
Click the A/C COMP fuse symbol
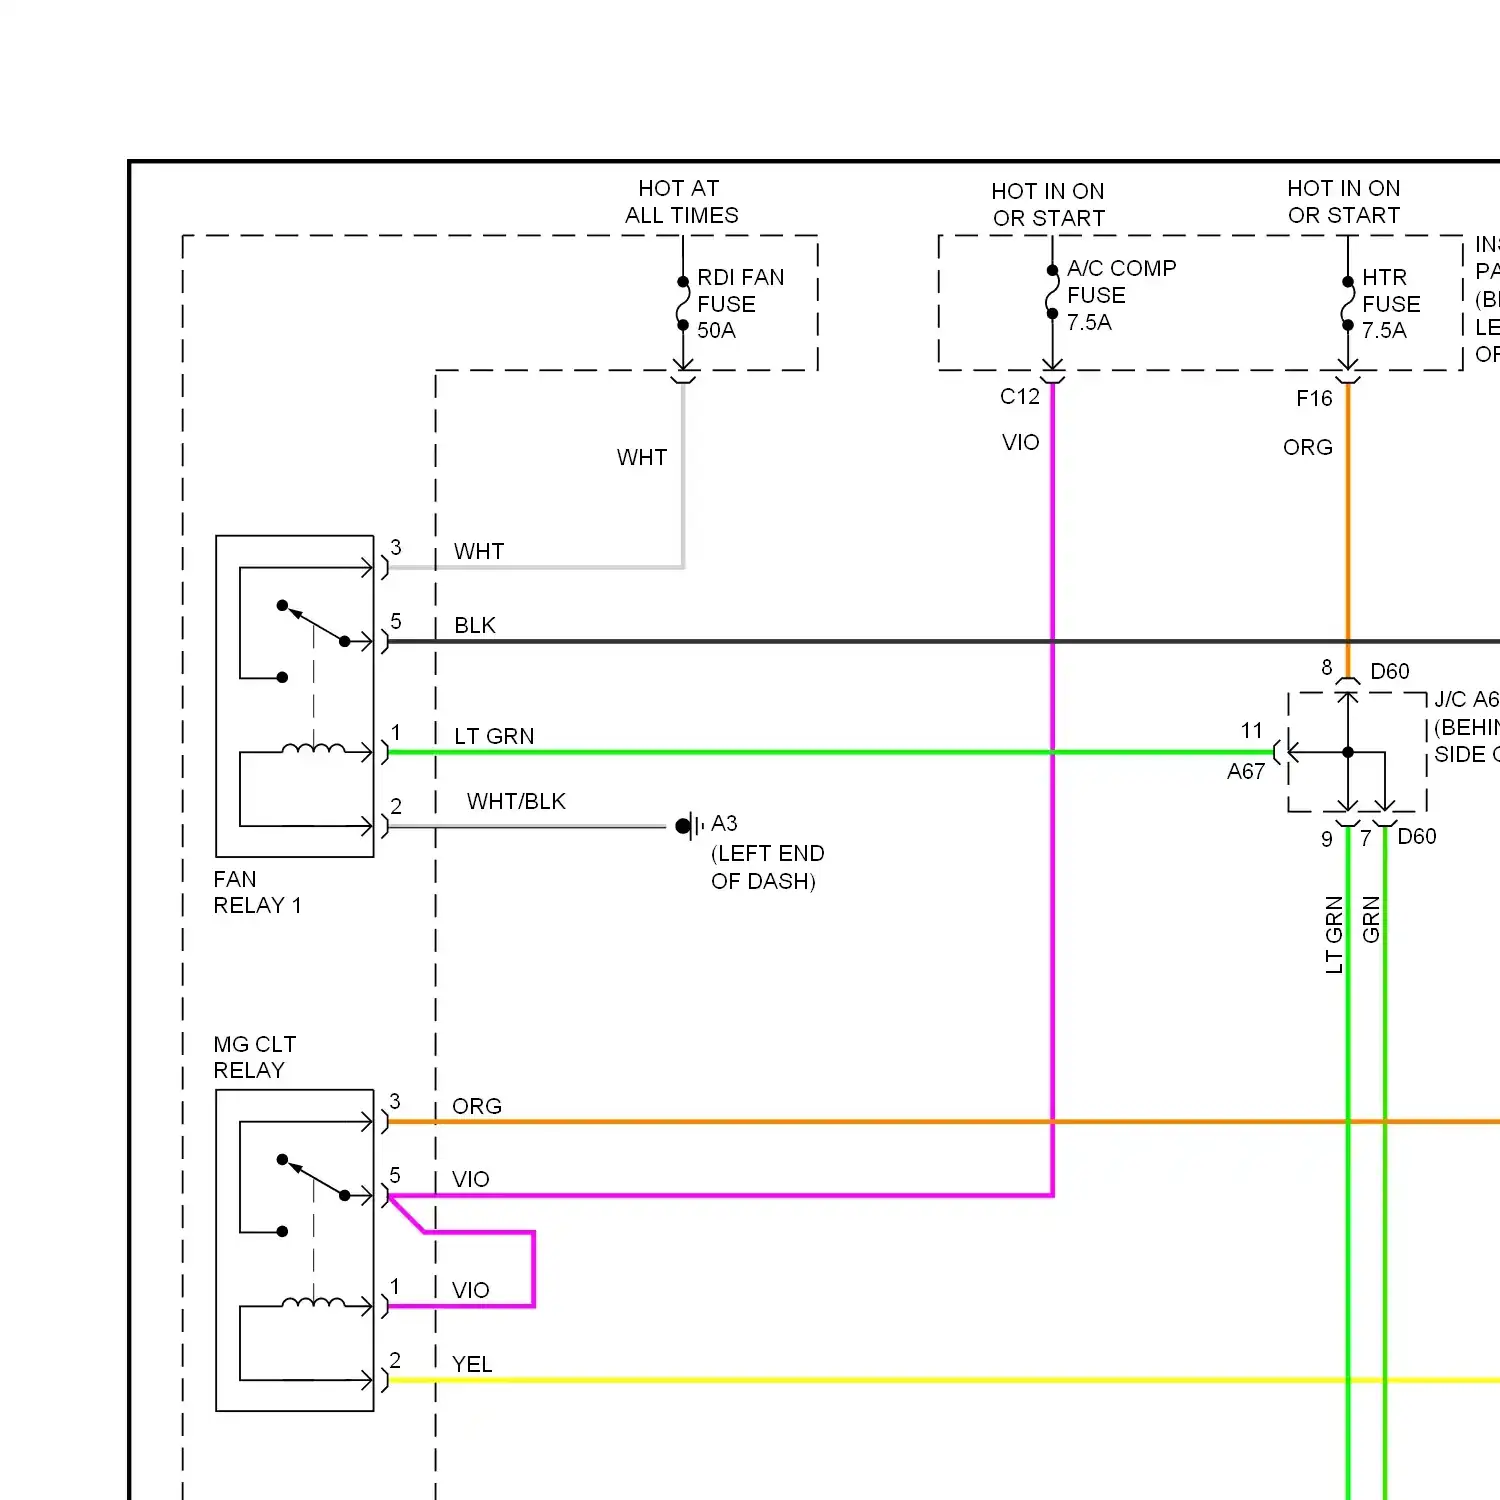(1052, 292)
